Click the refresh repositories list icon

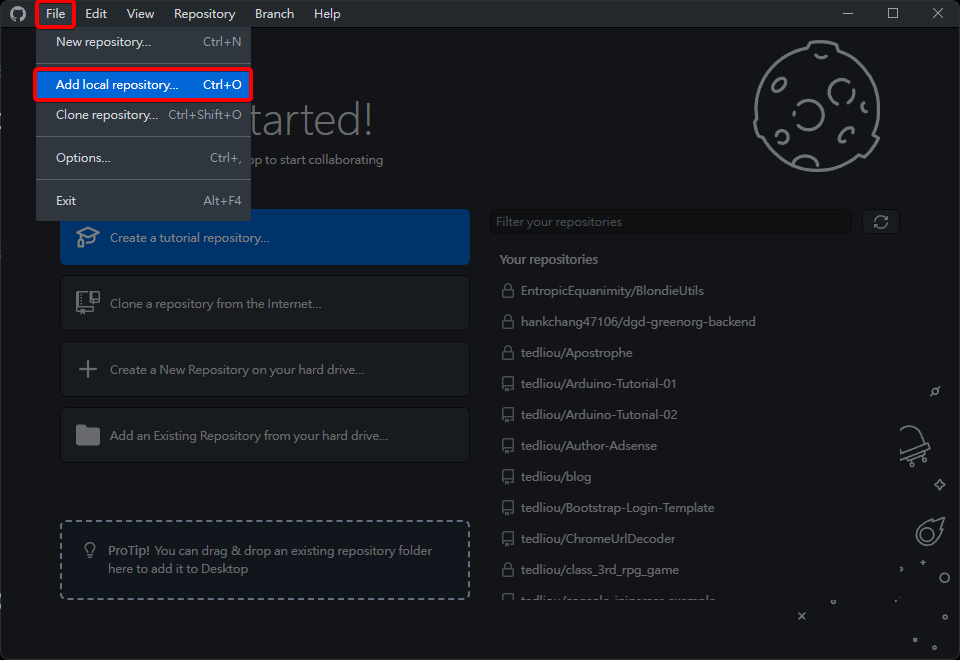880,222
